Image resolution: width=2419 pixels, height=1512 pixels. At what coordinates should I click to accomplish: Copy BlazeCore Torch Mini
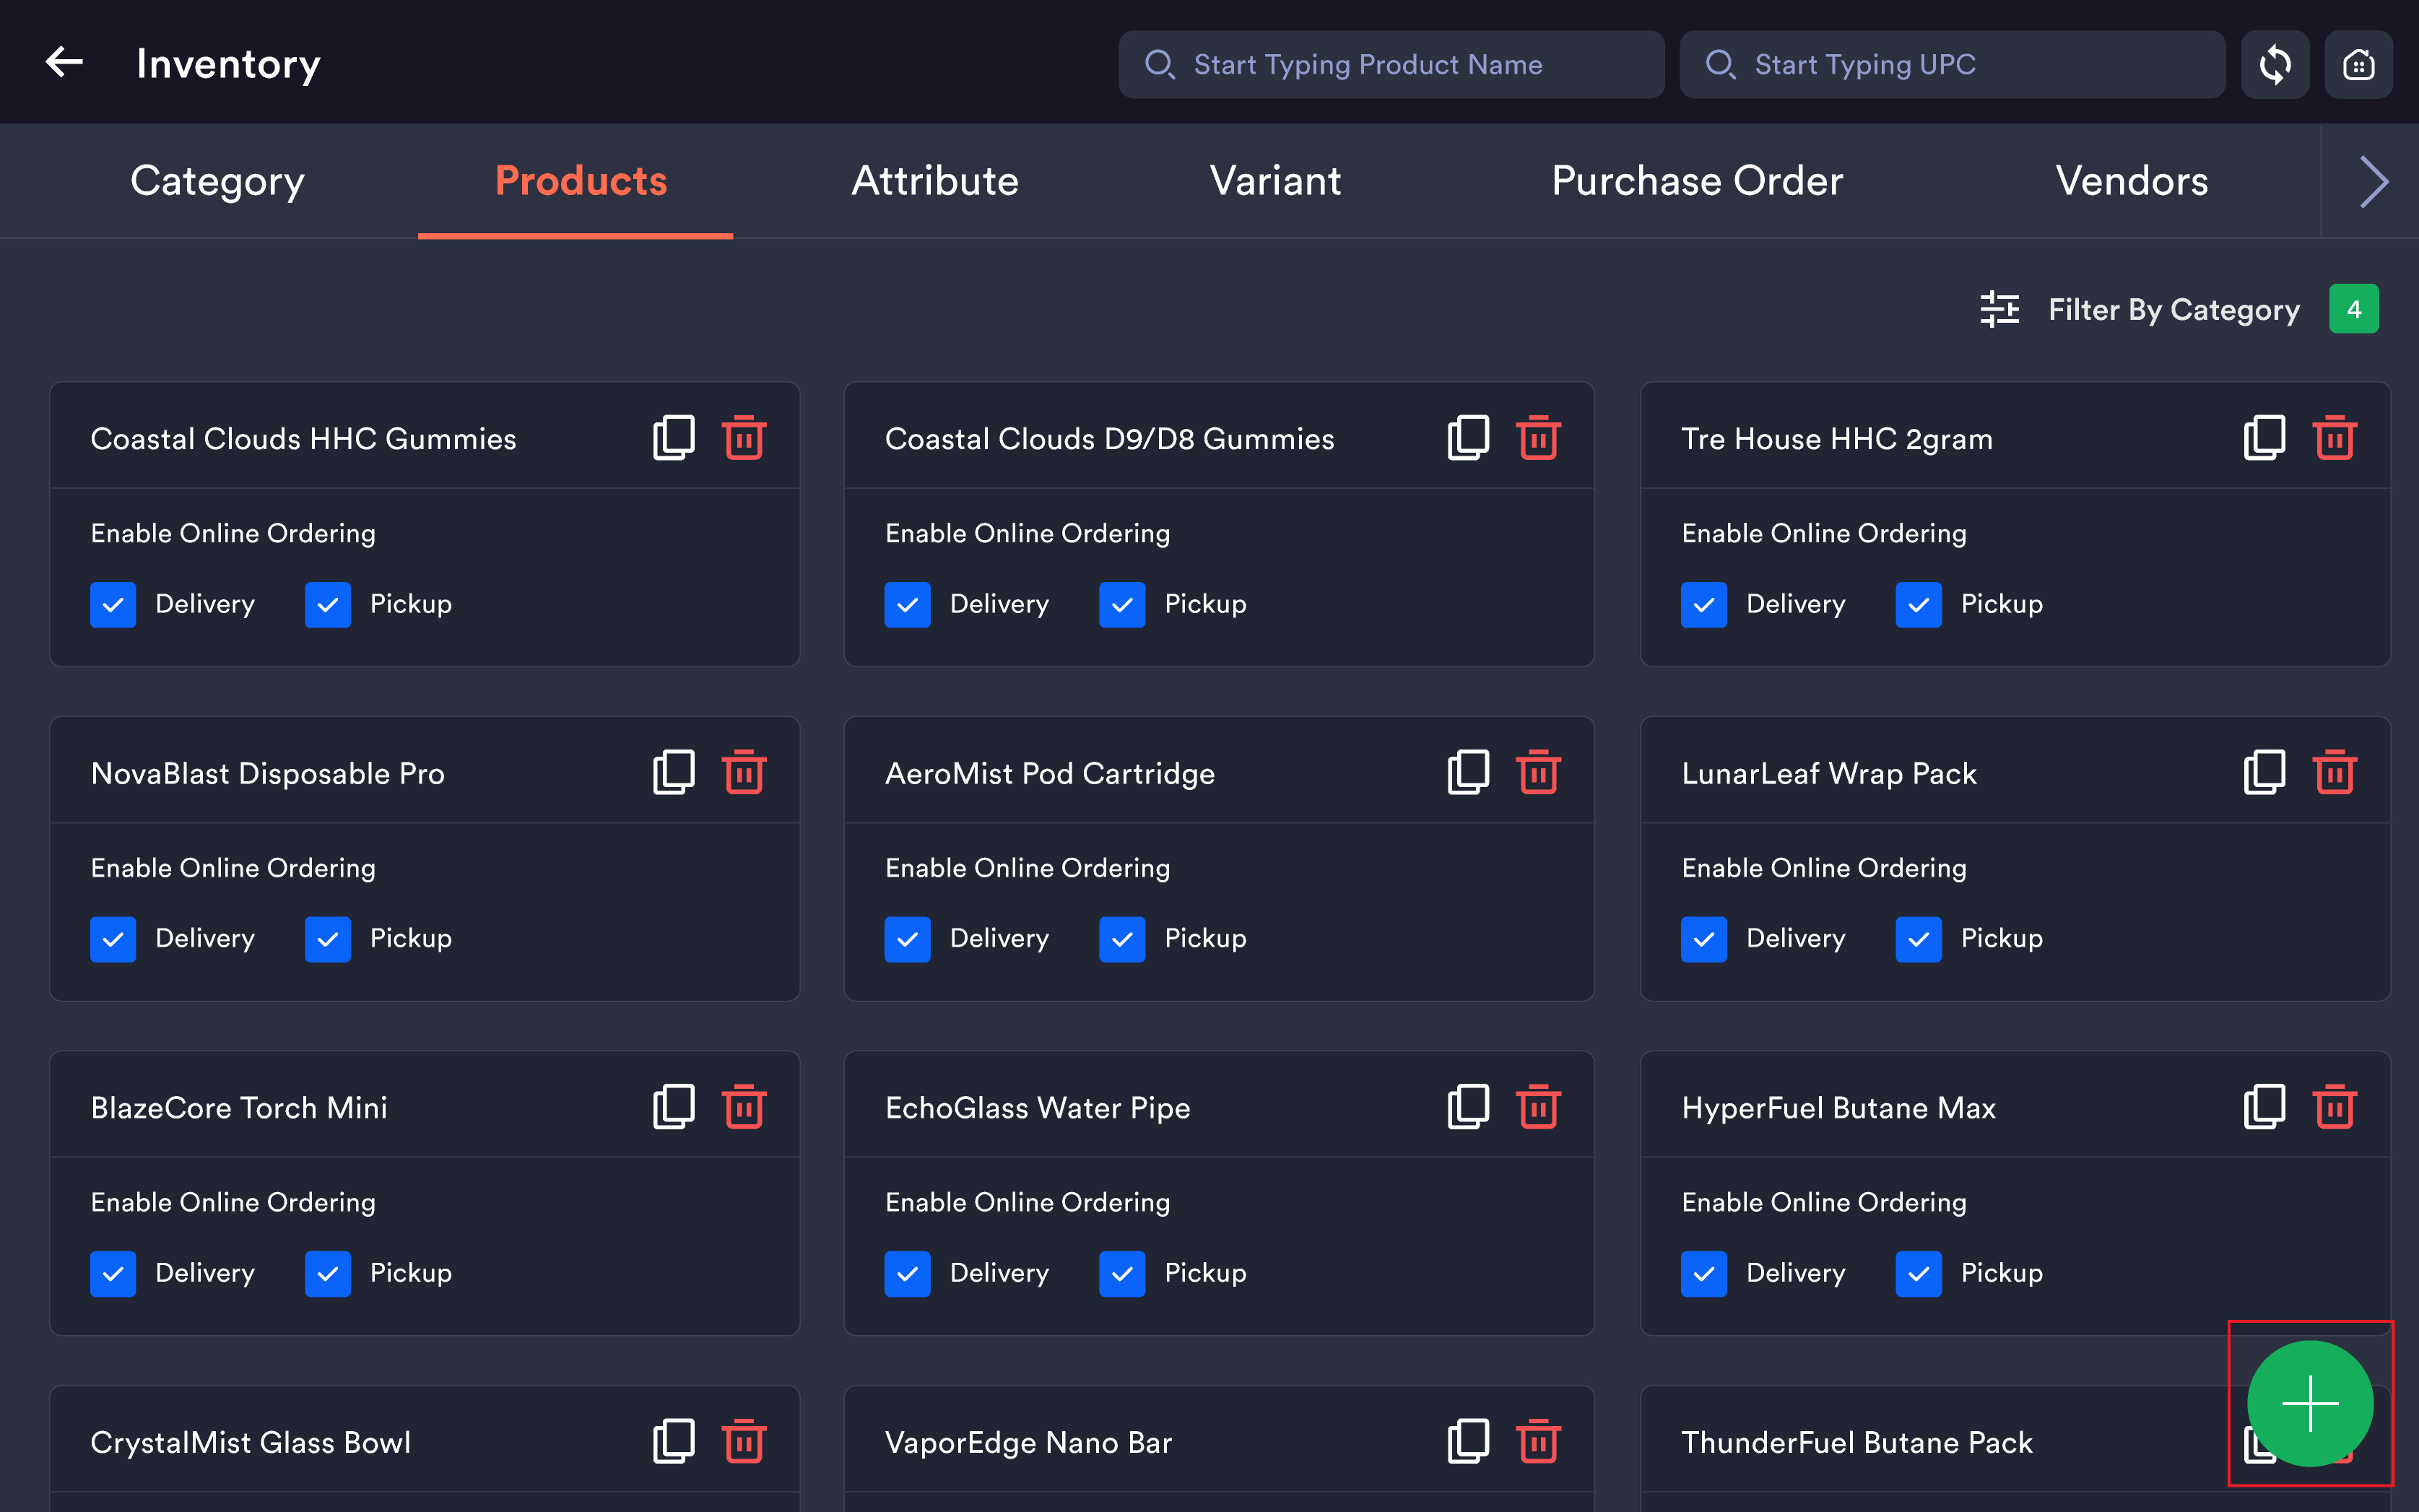tap(674, 1106)
